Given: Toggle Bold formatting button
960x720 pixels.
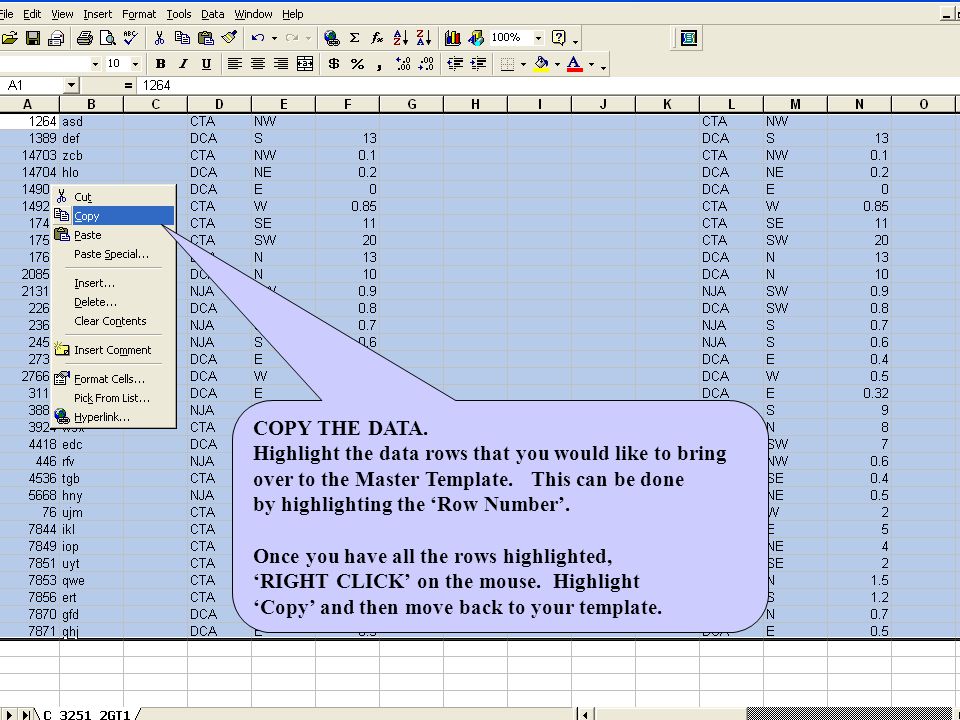Looking at the screenshot, I should point(160,64).
